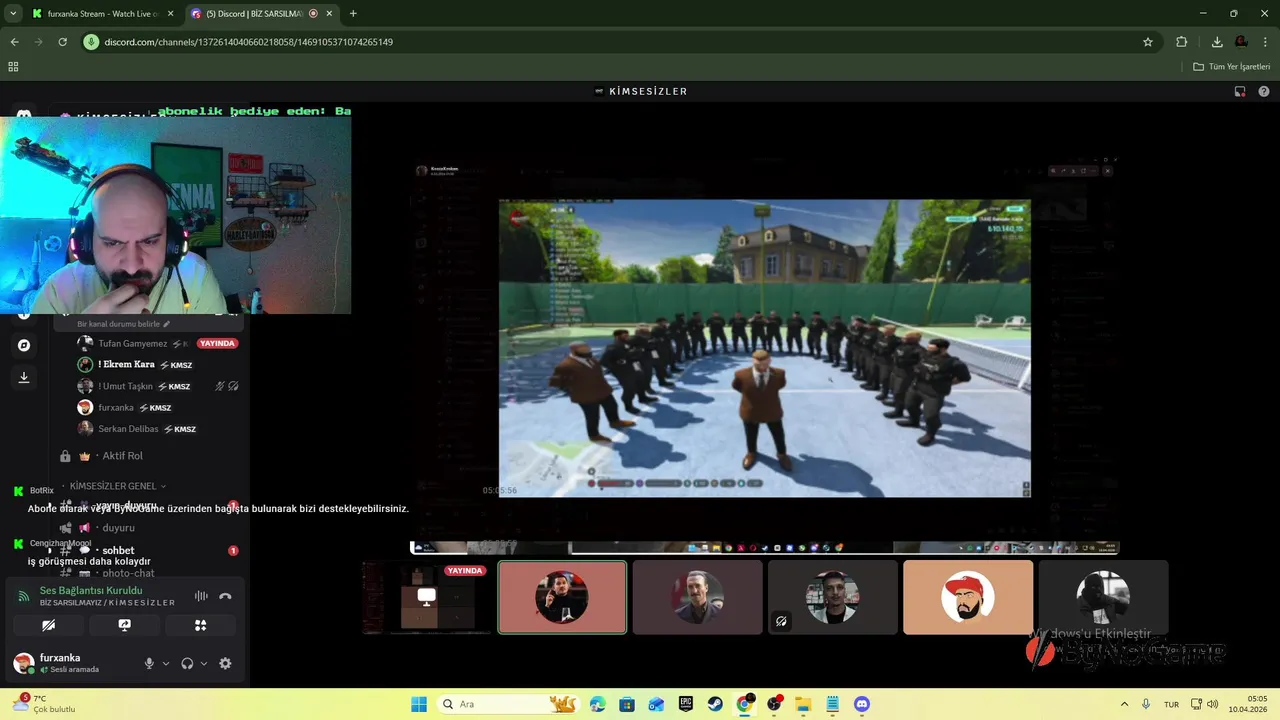Open File Explorer from taskbar

click(803, 704)
